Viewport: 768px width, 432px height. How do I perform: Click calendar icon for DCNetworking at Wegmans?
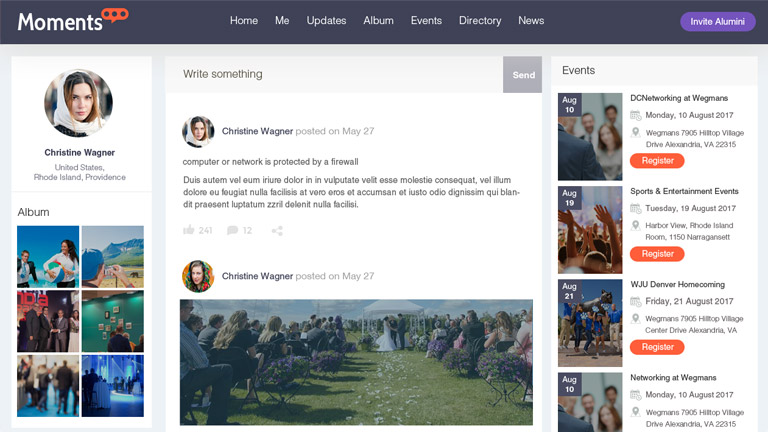[x=635, y=115]
